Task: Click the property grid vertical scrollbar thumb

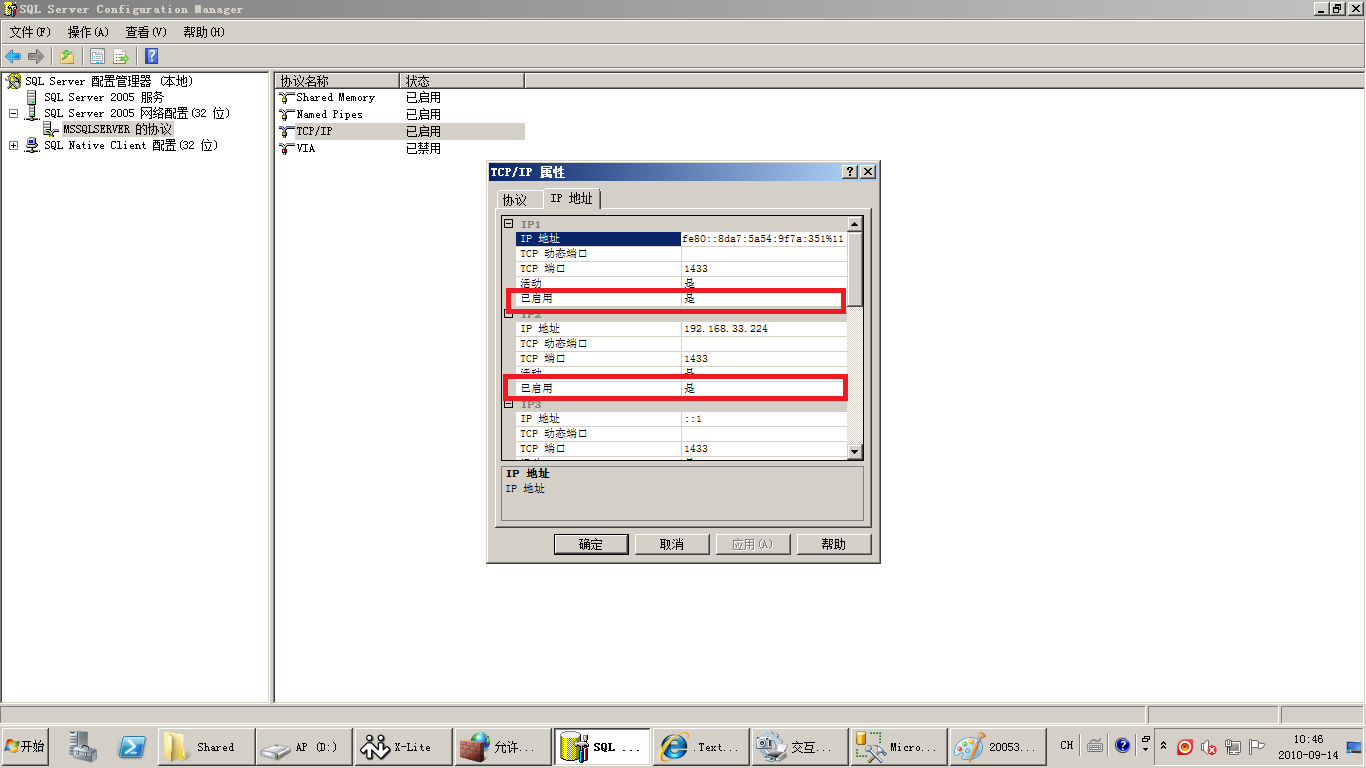Action: (x=855, y=270)
